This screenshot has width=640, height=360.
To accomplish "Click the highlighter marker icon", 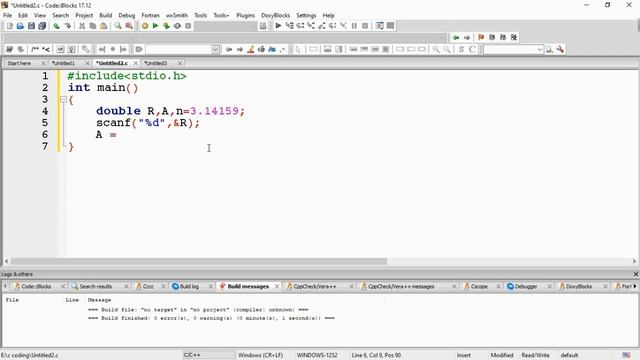I will [x=251, y=49].
